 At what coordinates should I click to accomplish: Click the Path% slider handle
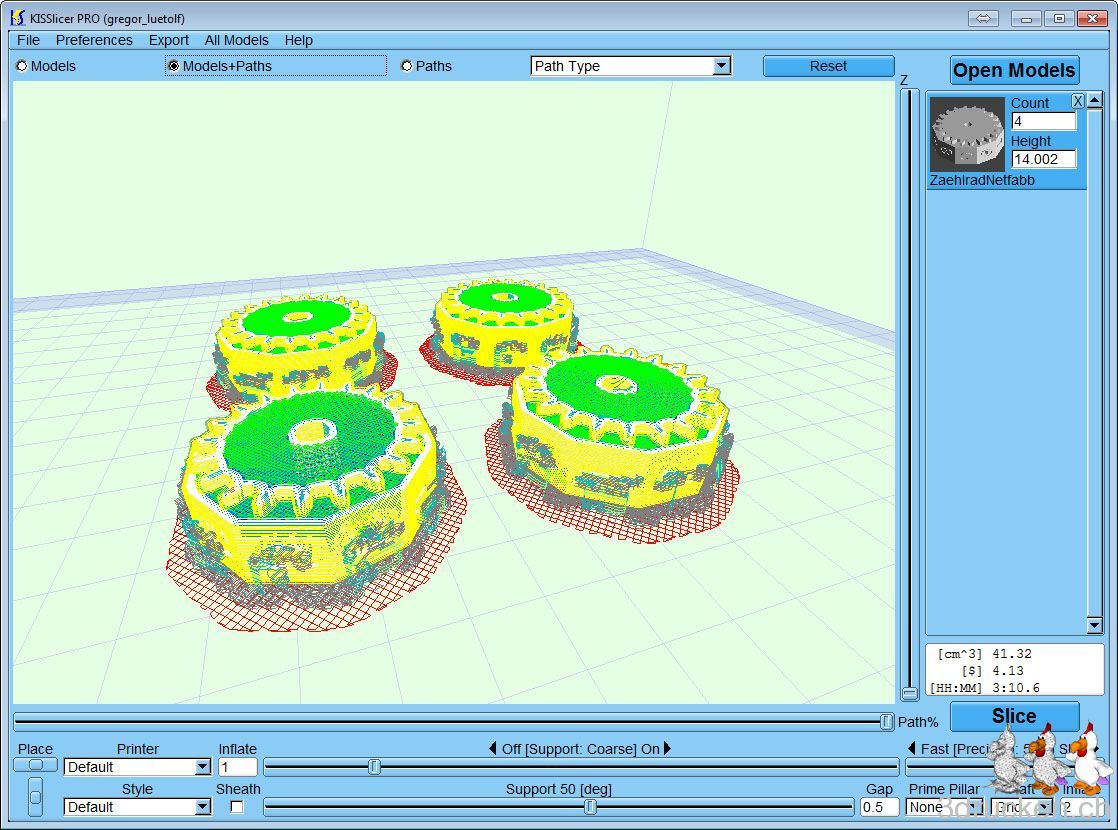click(886, 722)
